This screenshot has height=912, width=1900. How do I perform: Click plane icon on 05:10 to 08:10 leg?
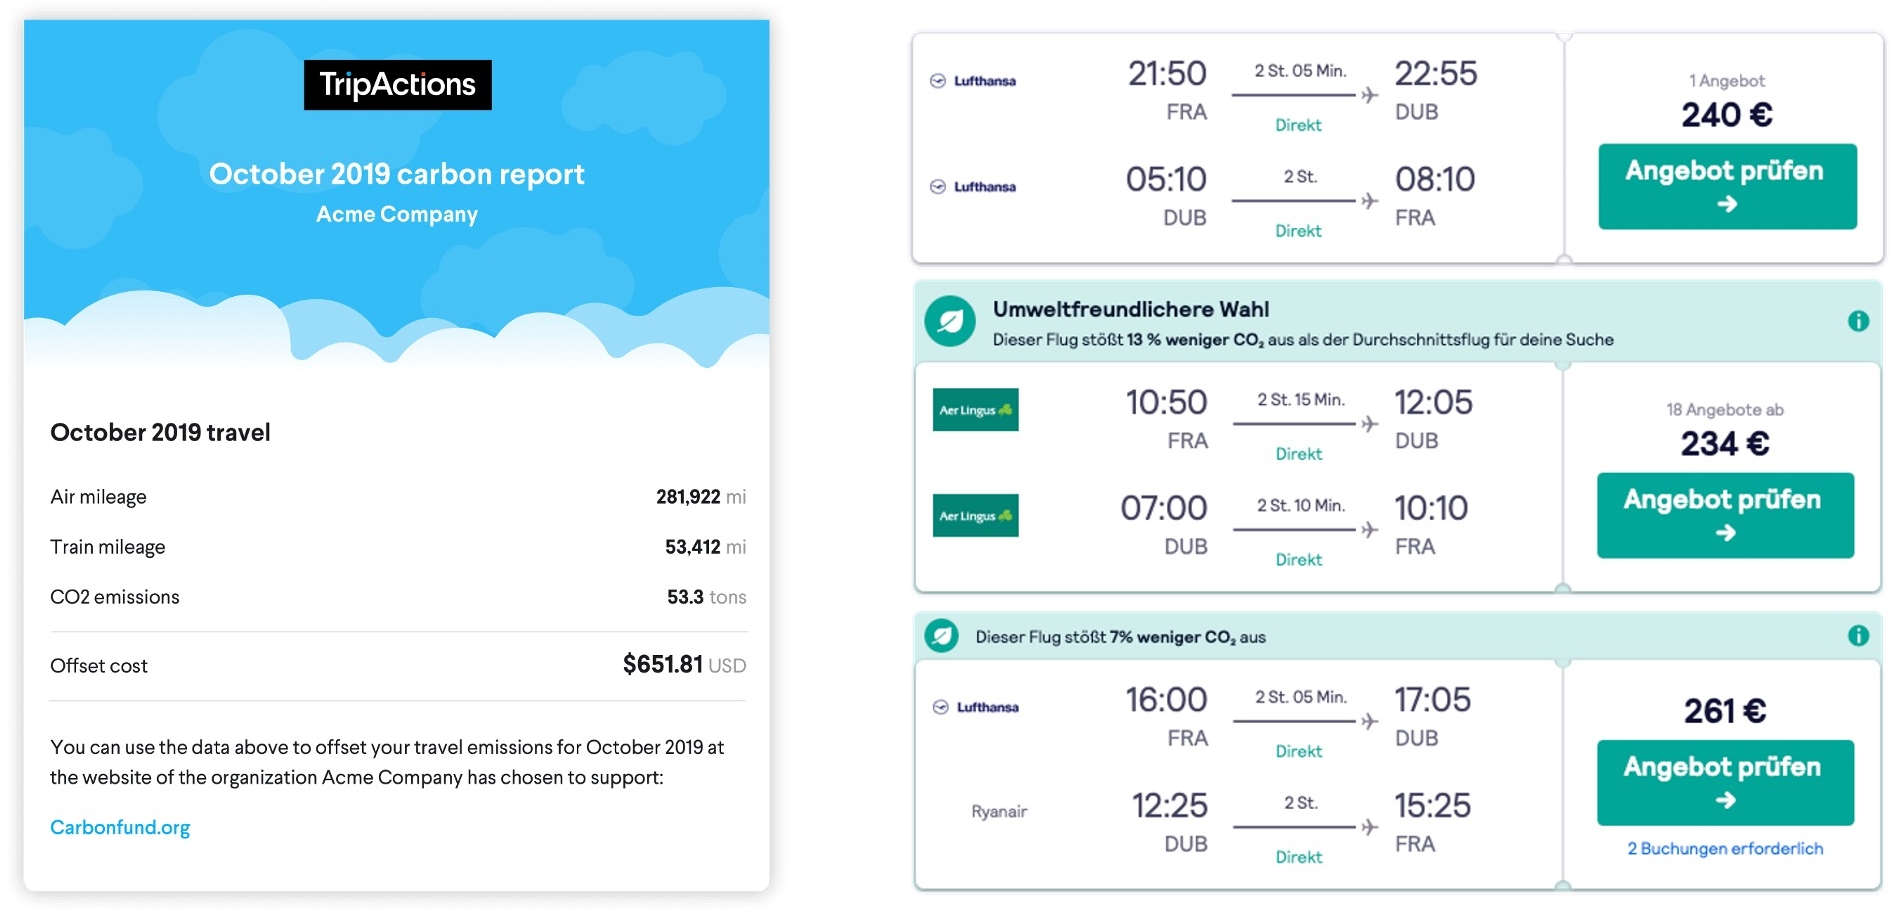[1369, 201]
